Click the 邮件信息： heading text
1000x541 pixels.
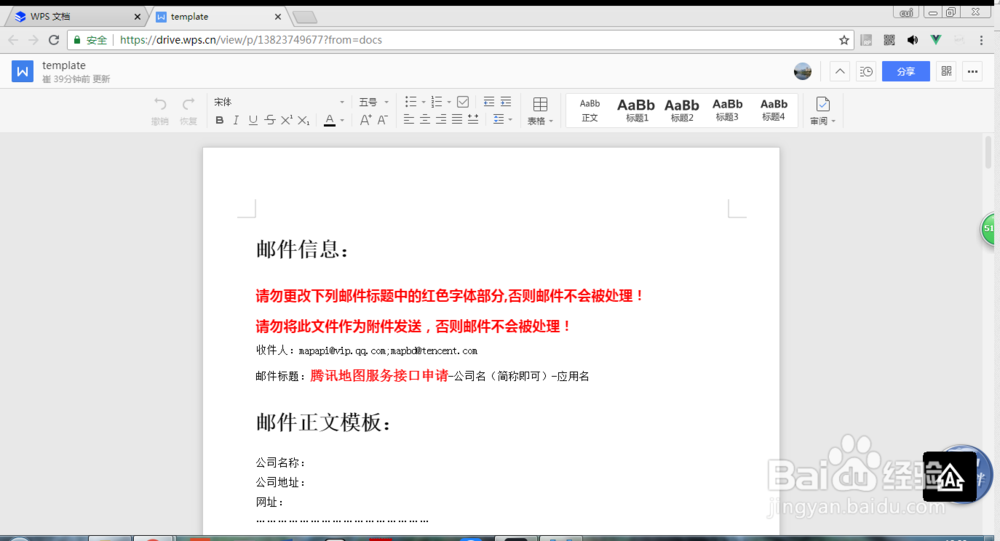302,249
